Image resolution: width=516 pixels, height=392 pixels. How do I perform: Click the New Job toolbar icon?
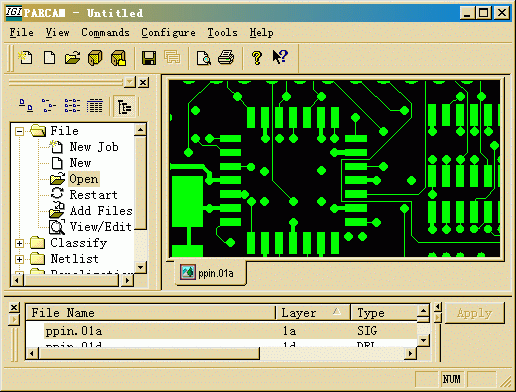tap(26, 58)
